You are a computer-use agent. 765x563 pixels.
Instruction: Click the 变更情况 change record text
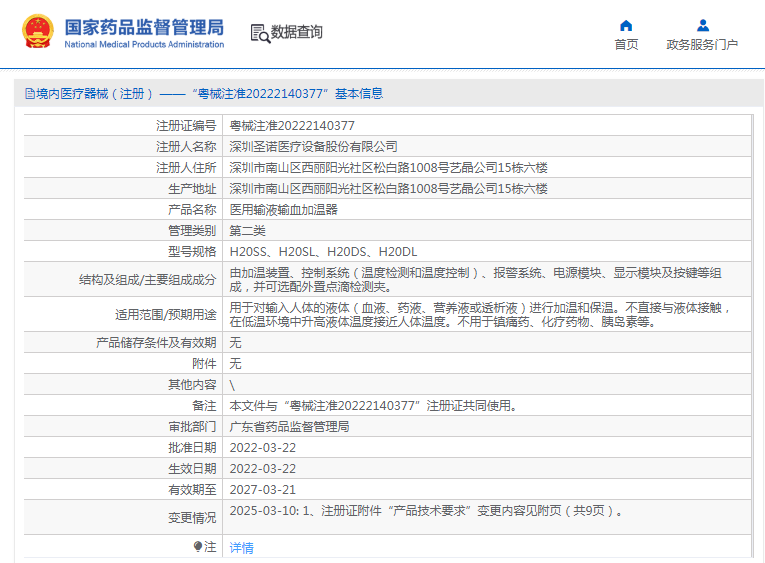pos(426,511)
